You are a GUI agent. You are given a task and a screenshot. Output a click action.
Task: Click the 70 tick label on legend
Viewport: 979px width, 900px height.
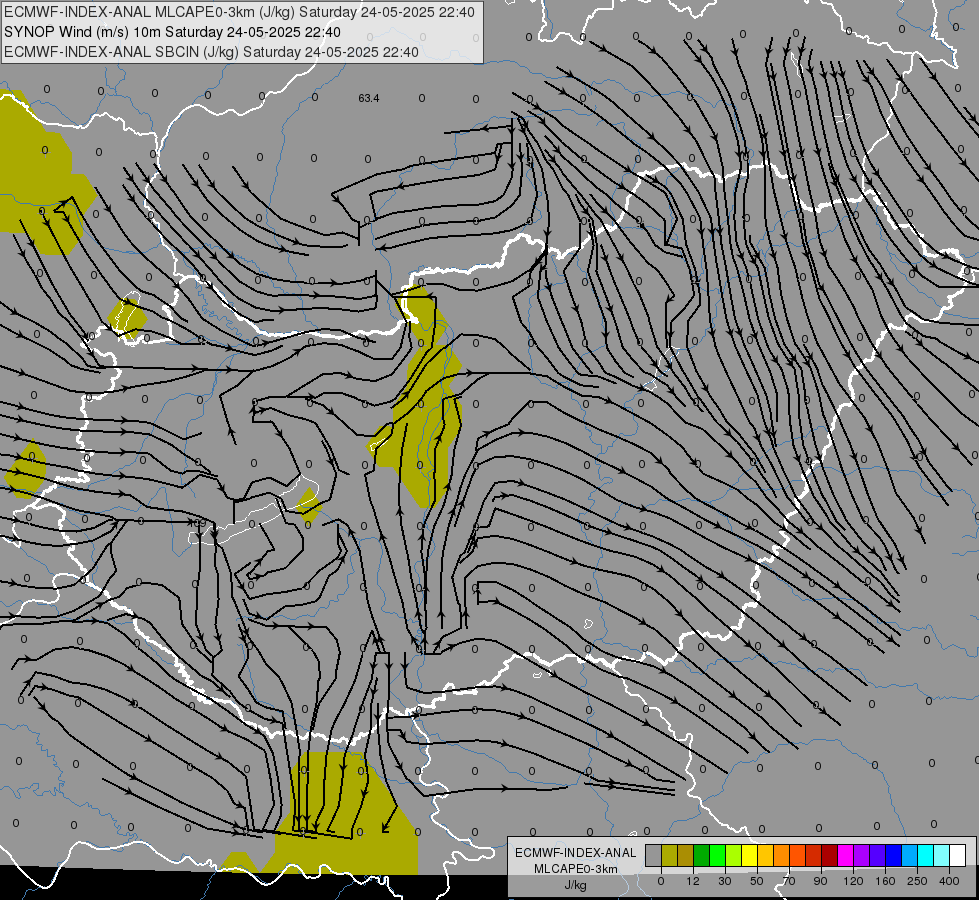(789, 881)
